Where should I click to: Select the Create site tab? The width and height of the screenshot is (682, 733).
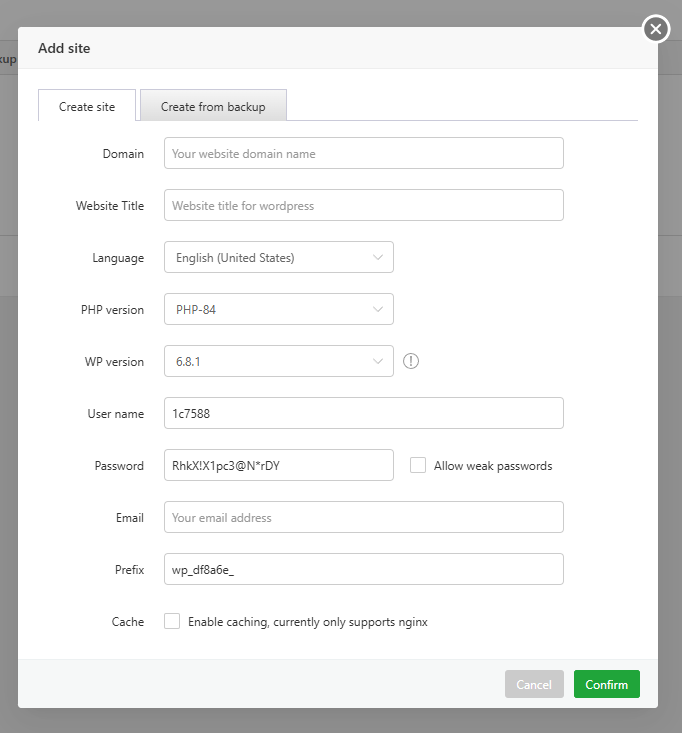[x=87, y=106]
